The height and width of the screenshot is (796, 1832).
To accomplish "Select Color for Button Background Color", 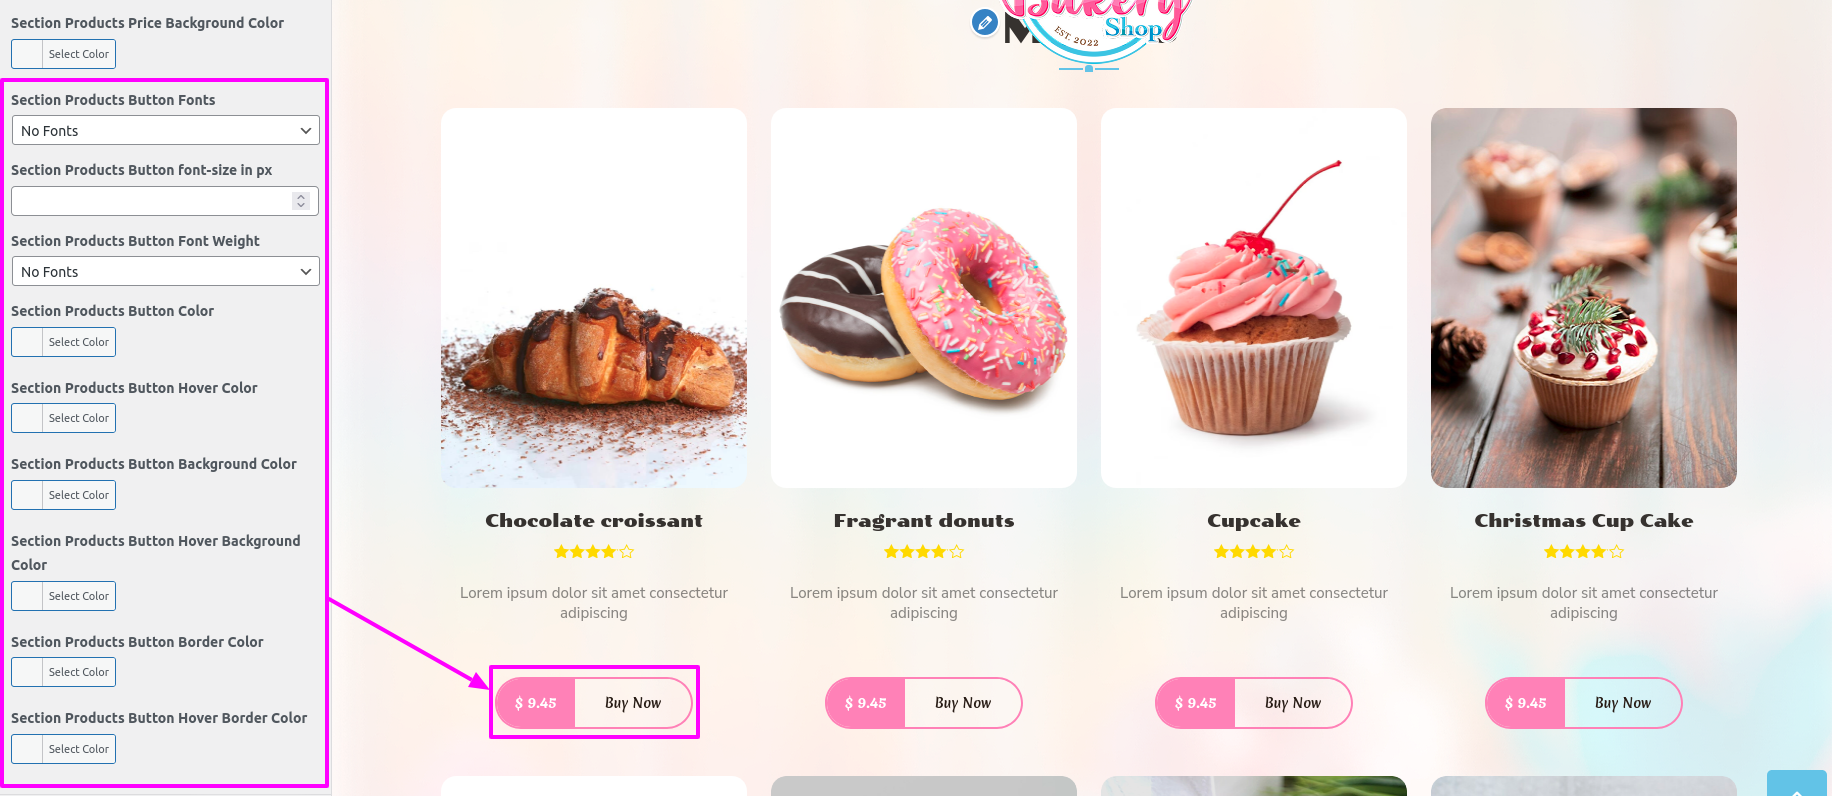I will click(x=63, y=495).
